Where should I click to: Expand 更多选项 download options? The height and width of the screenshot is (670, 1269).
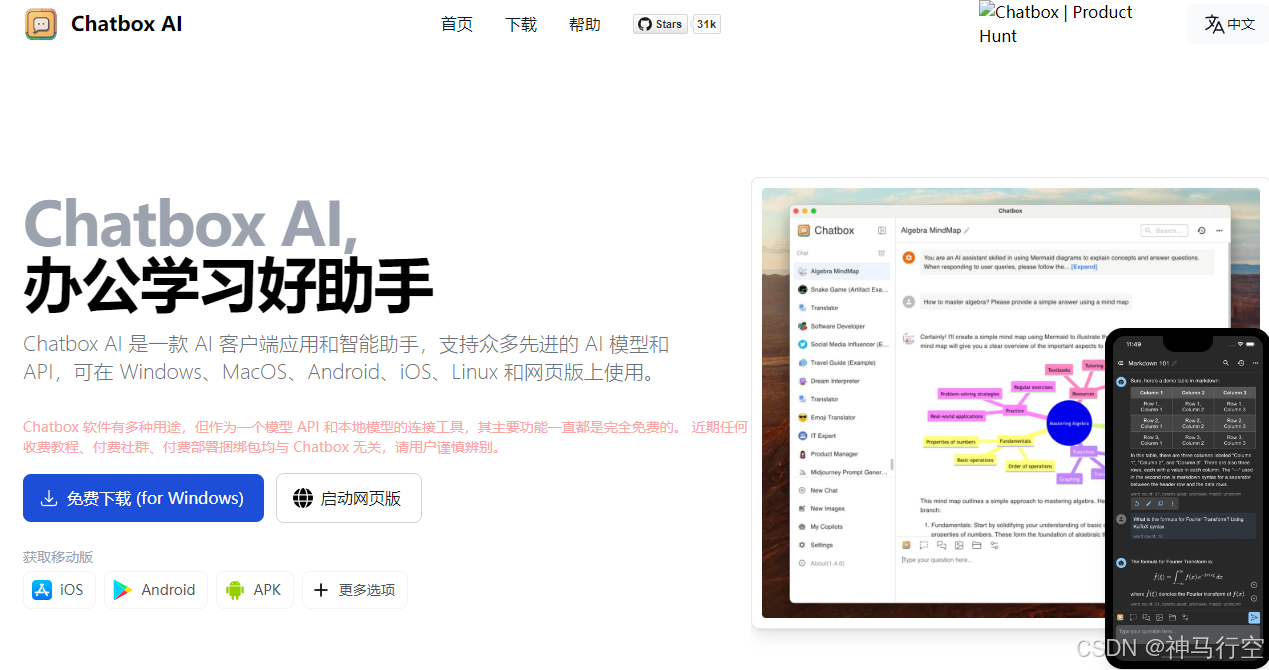[355, 590]
